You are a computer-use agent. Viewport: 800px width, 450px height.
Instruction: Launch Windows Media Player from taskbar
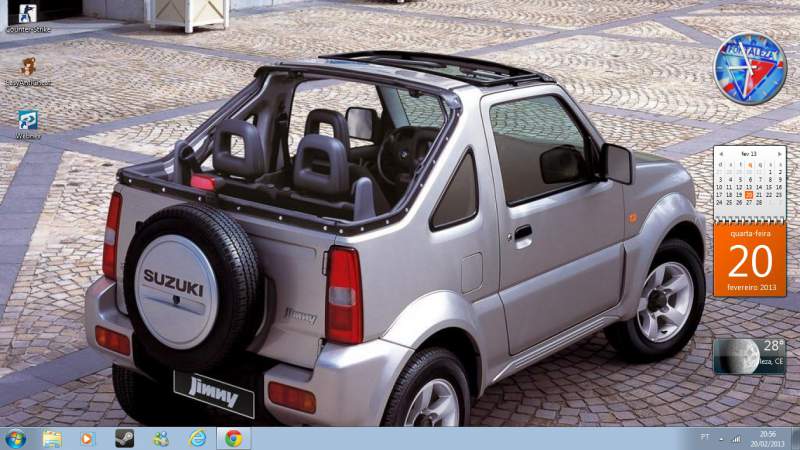tap(87, 439)
